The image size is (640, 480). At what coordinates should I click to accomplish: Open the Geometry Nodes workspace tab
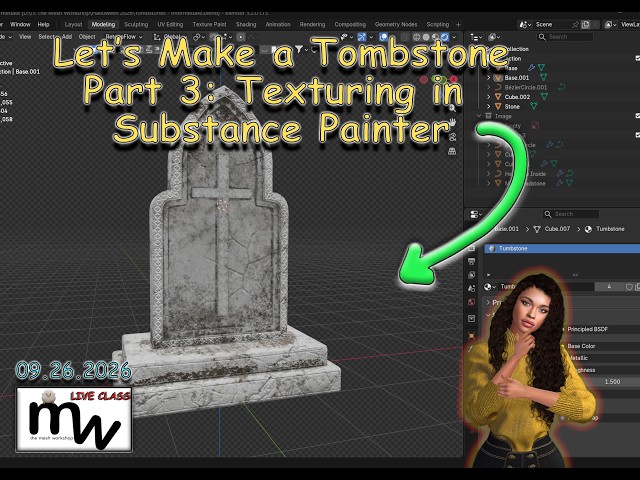tap(396, 24)
